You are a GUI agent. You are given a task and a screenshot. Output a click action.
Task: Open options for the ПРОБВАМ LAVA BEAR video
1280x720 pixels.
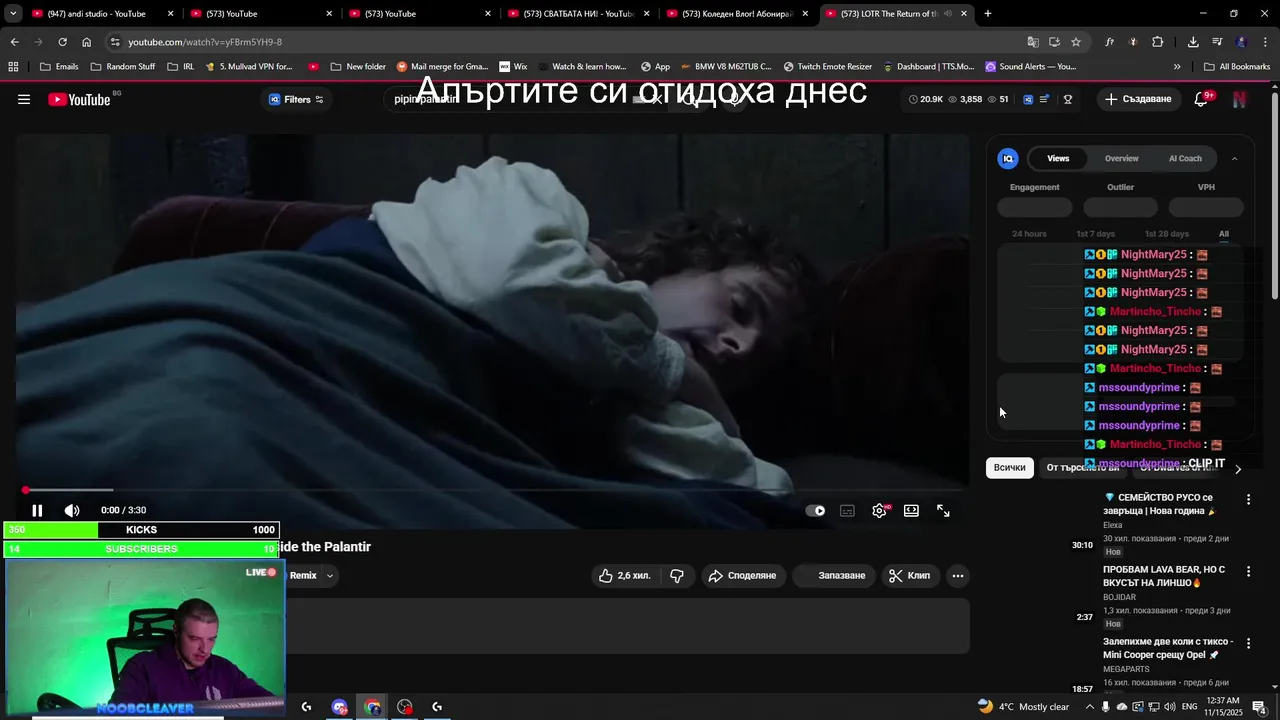tap(1248, 571)
